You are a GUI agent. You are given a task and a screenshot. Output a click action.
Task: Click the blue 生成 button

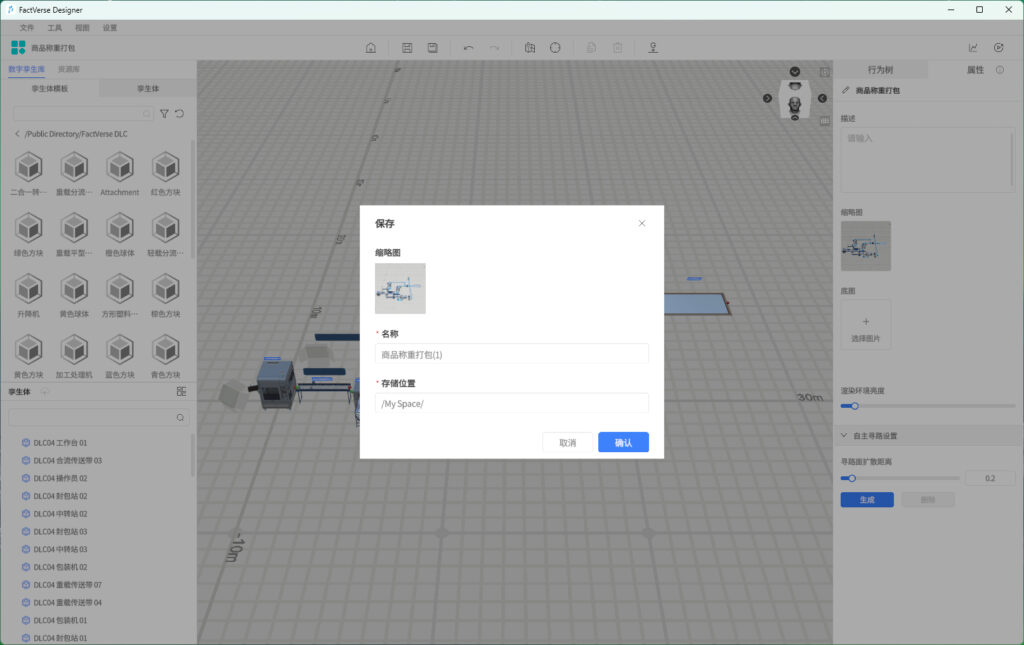867,499
